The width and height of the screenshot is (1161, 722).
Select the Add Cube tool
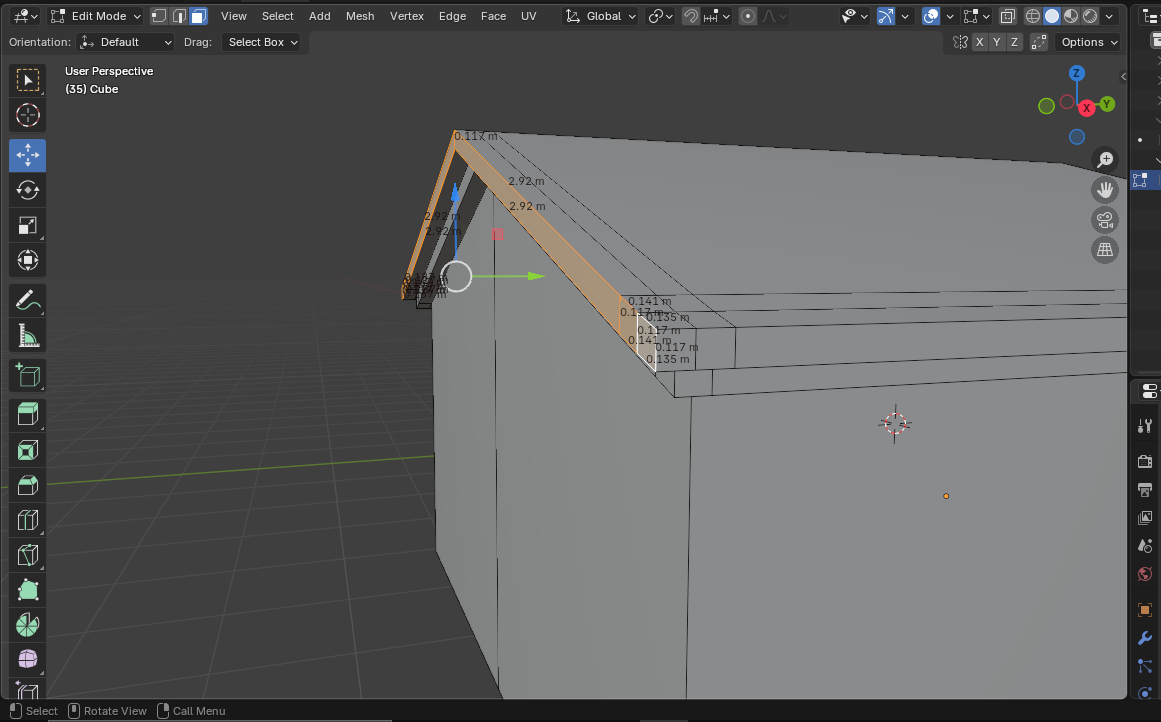coord(27,375)
